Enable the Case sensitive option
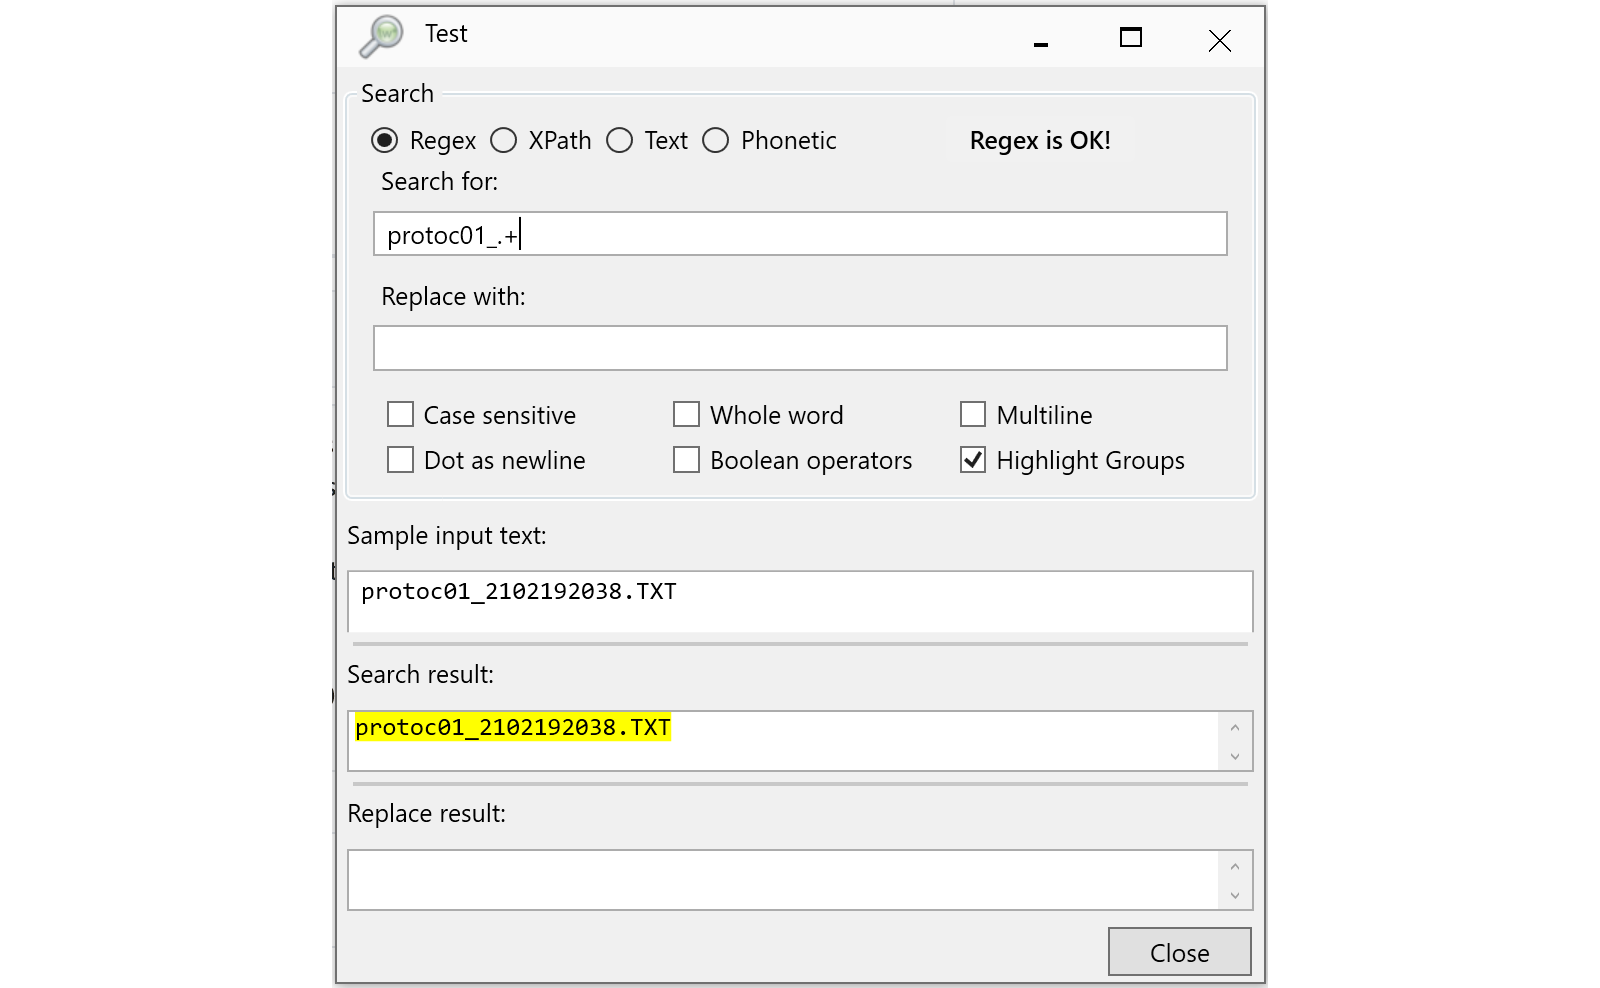Screen dimensions: 1600x988 [x=400, y=414]
